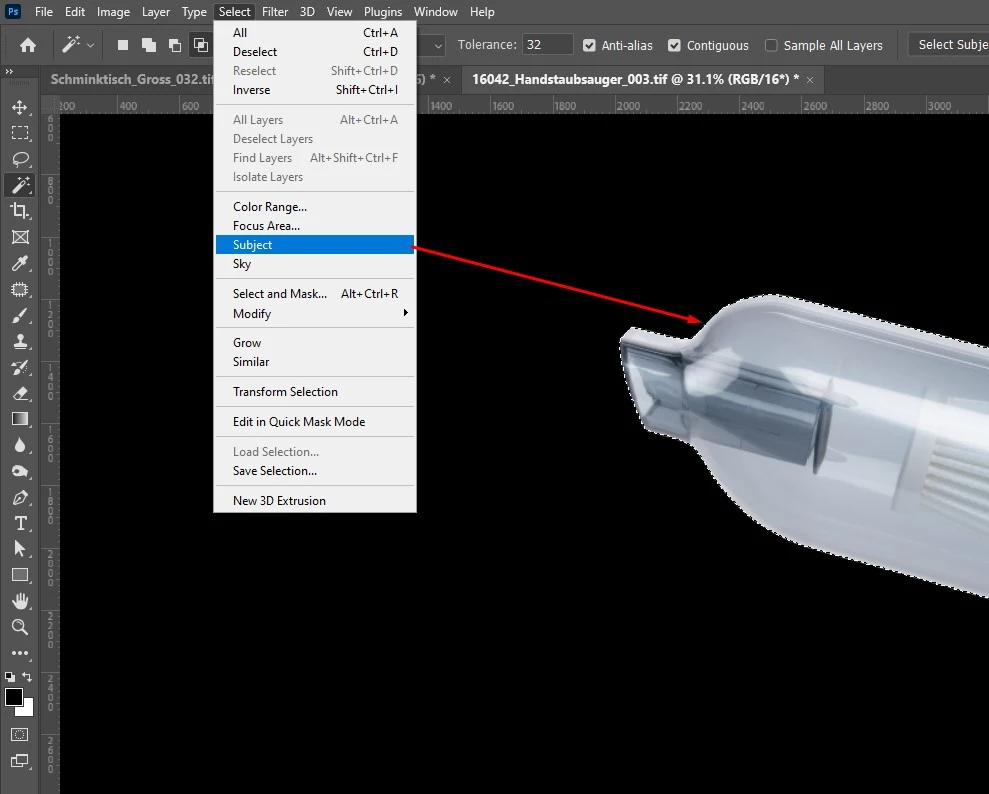Click the black foreground color swatch
Image resolution: width=989 pixels, height=794 pixels.
[14, 696]
